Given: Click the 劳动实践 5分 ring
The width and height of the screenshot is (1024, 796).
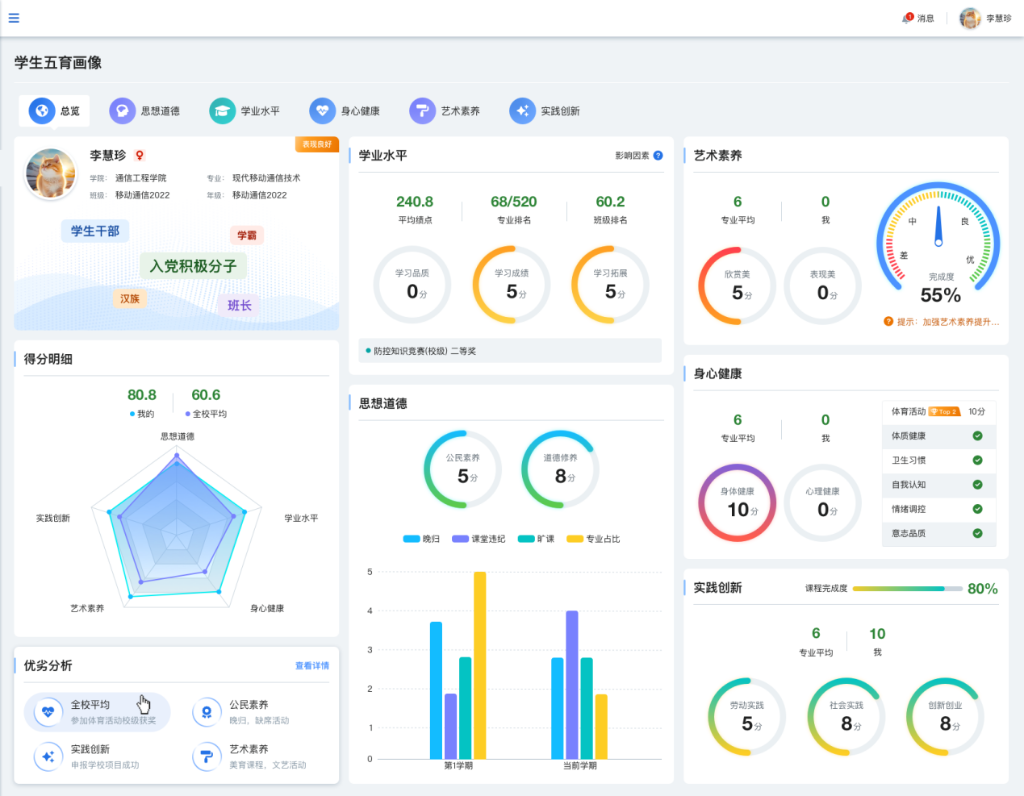Looking at the screenshot, I should (746, 717).
